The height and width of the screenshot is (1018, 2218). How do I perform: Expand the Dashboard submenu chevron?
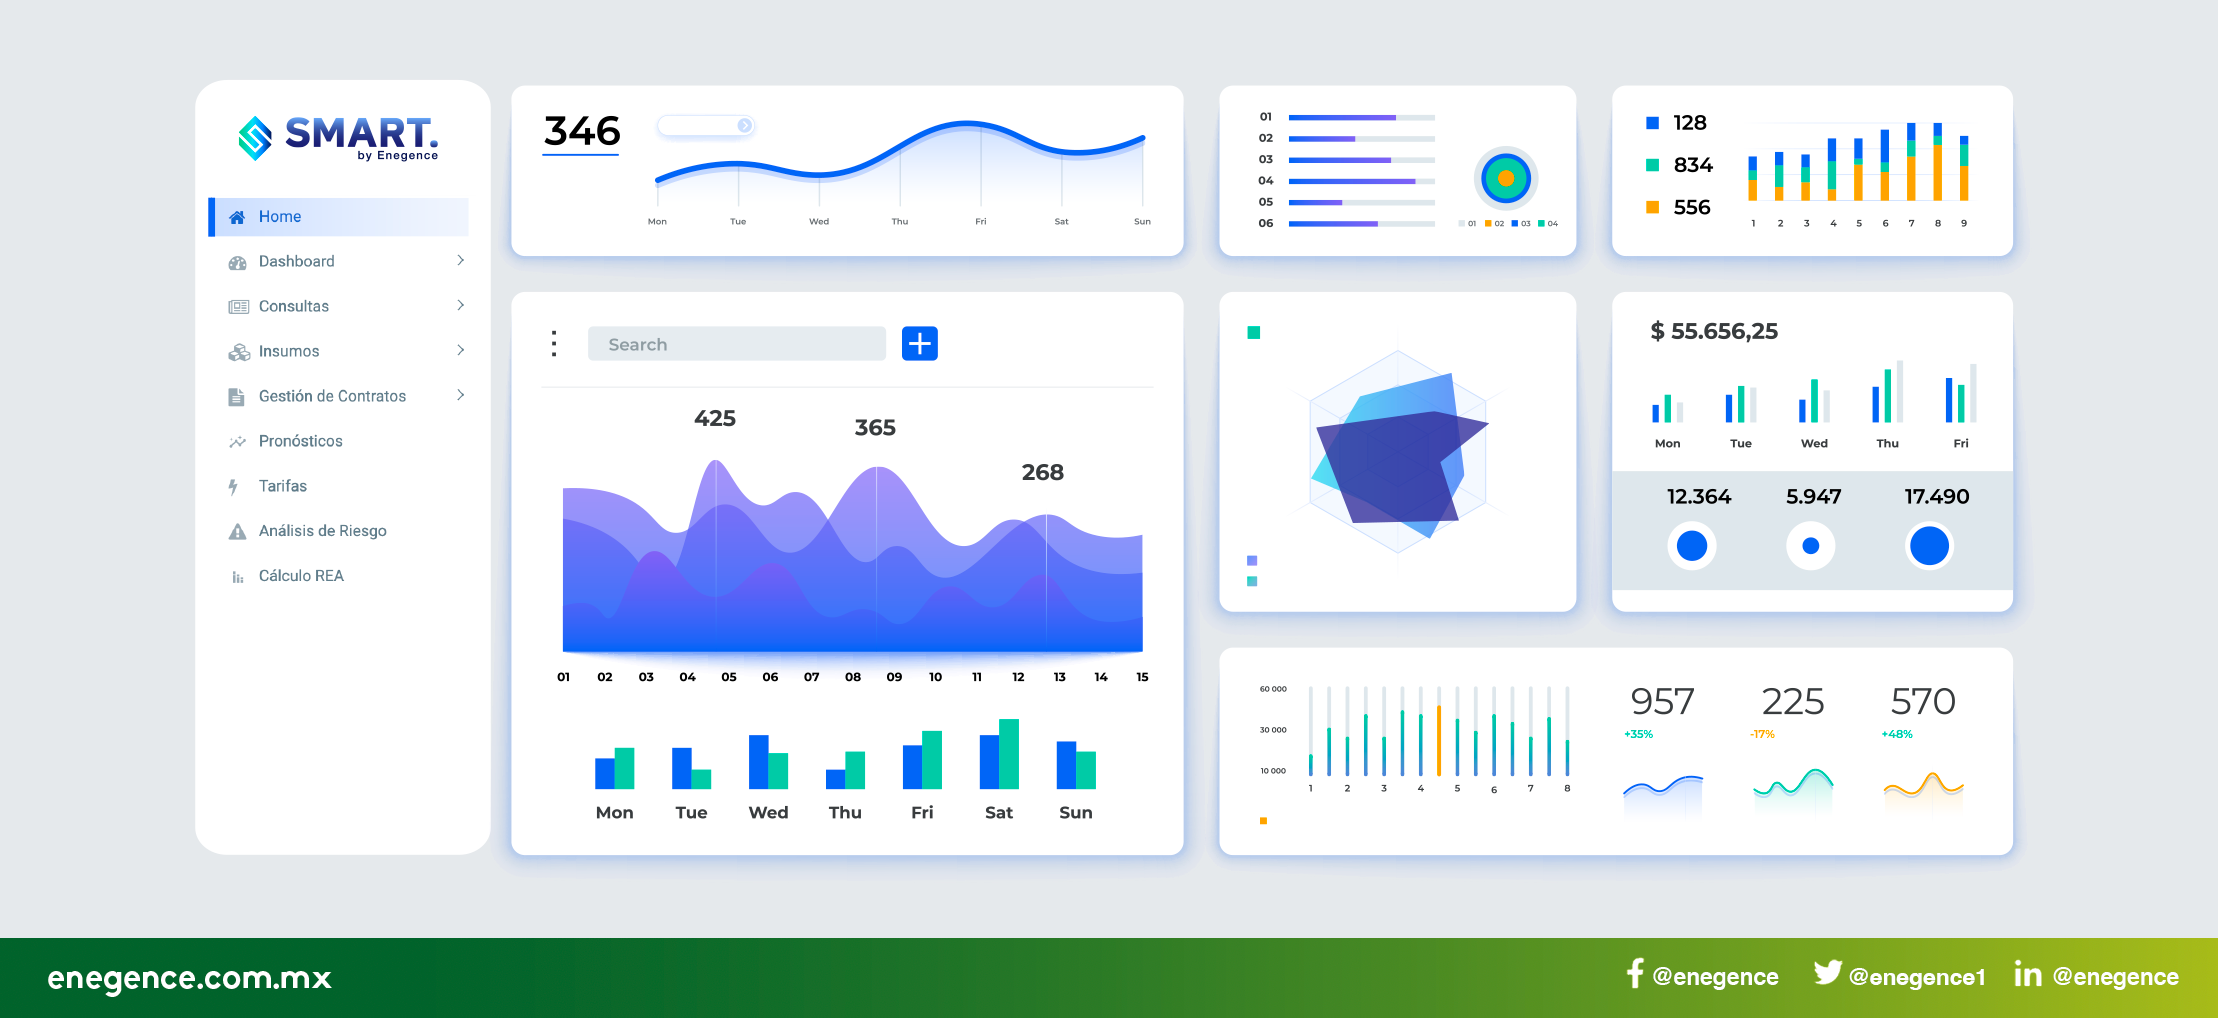pyautogui.click(x=460, y=261)
